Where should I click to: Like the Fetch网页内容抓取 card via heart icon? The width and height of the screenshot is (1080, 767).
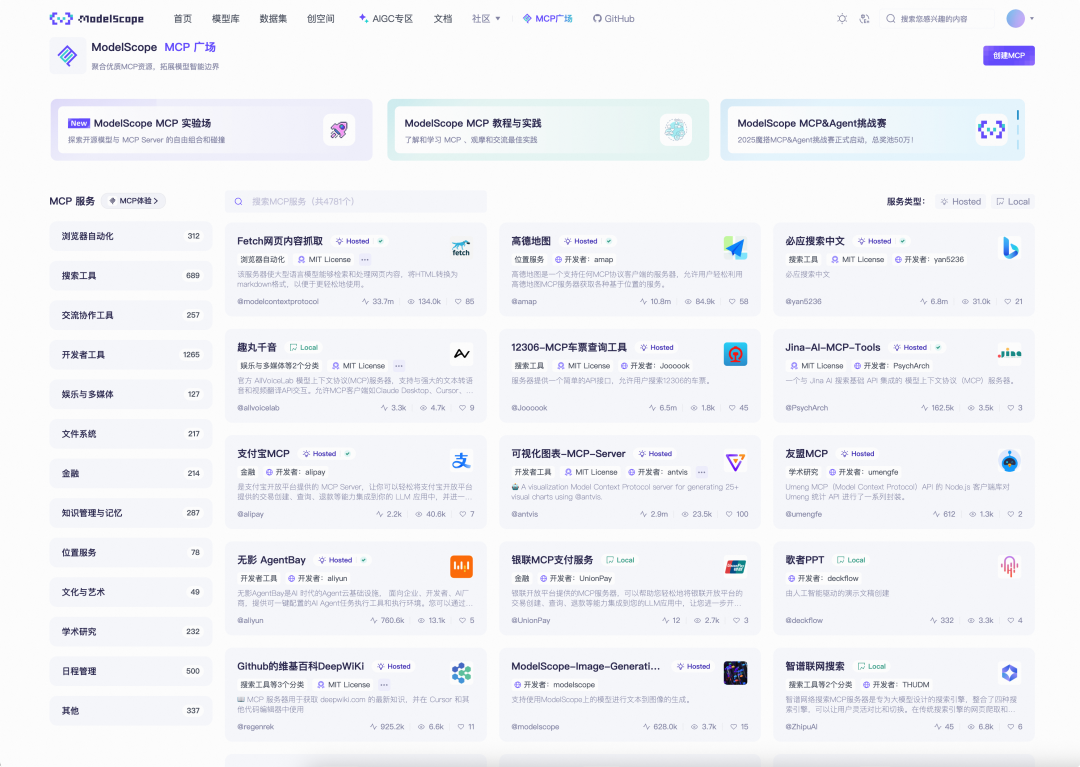point(458,302)
